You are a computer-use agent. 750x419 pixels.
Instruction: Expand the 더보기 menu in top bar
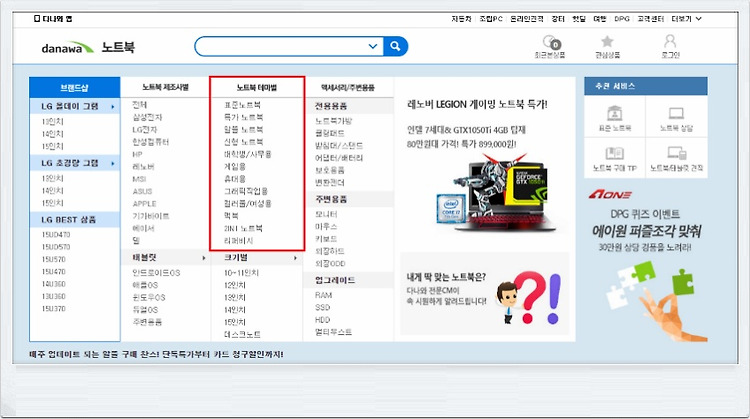(x=686, y=19)
